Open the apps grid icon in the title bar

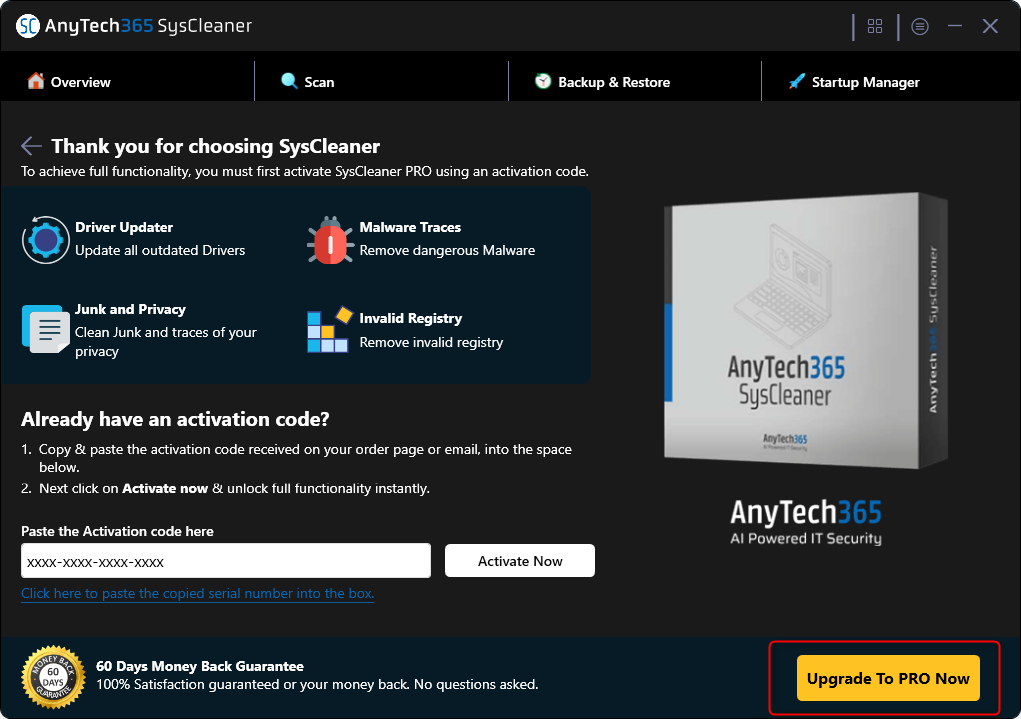pyautogui.click(x=874, y=26)
